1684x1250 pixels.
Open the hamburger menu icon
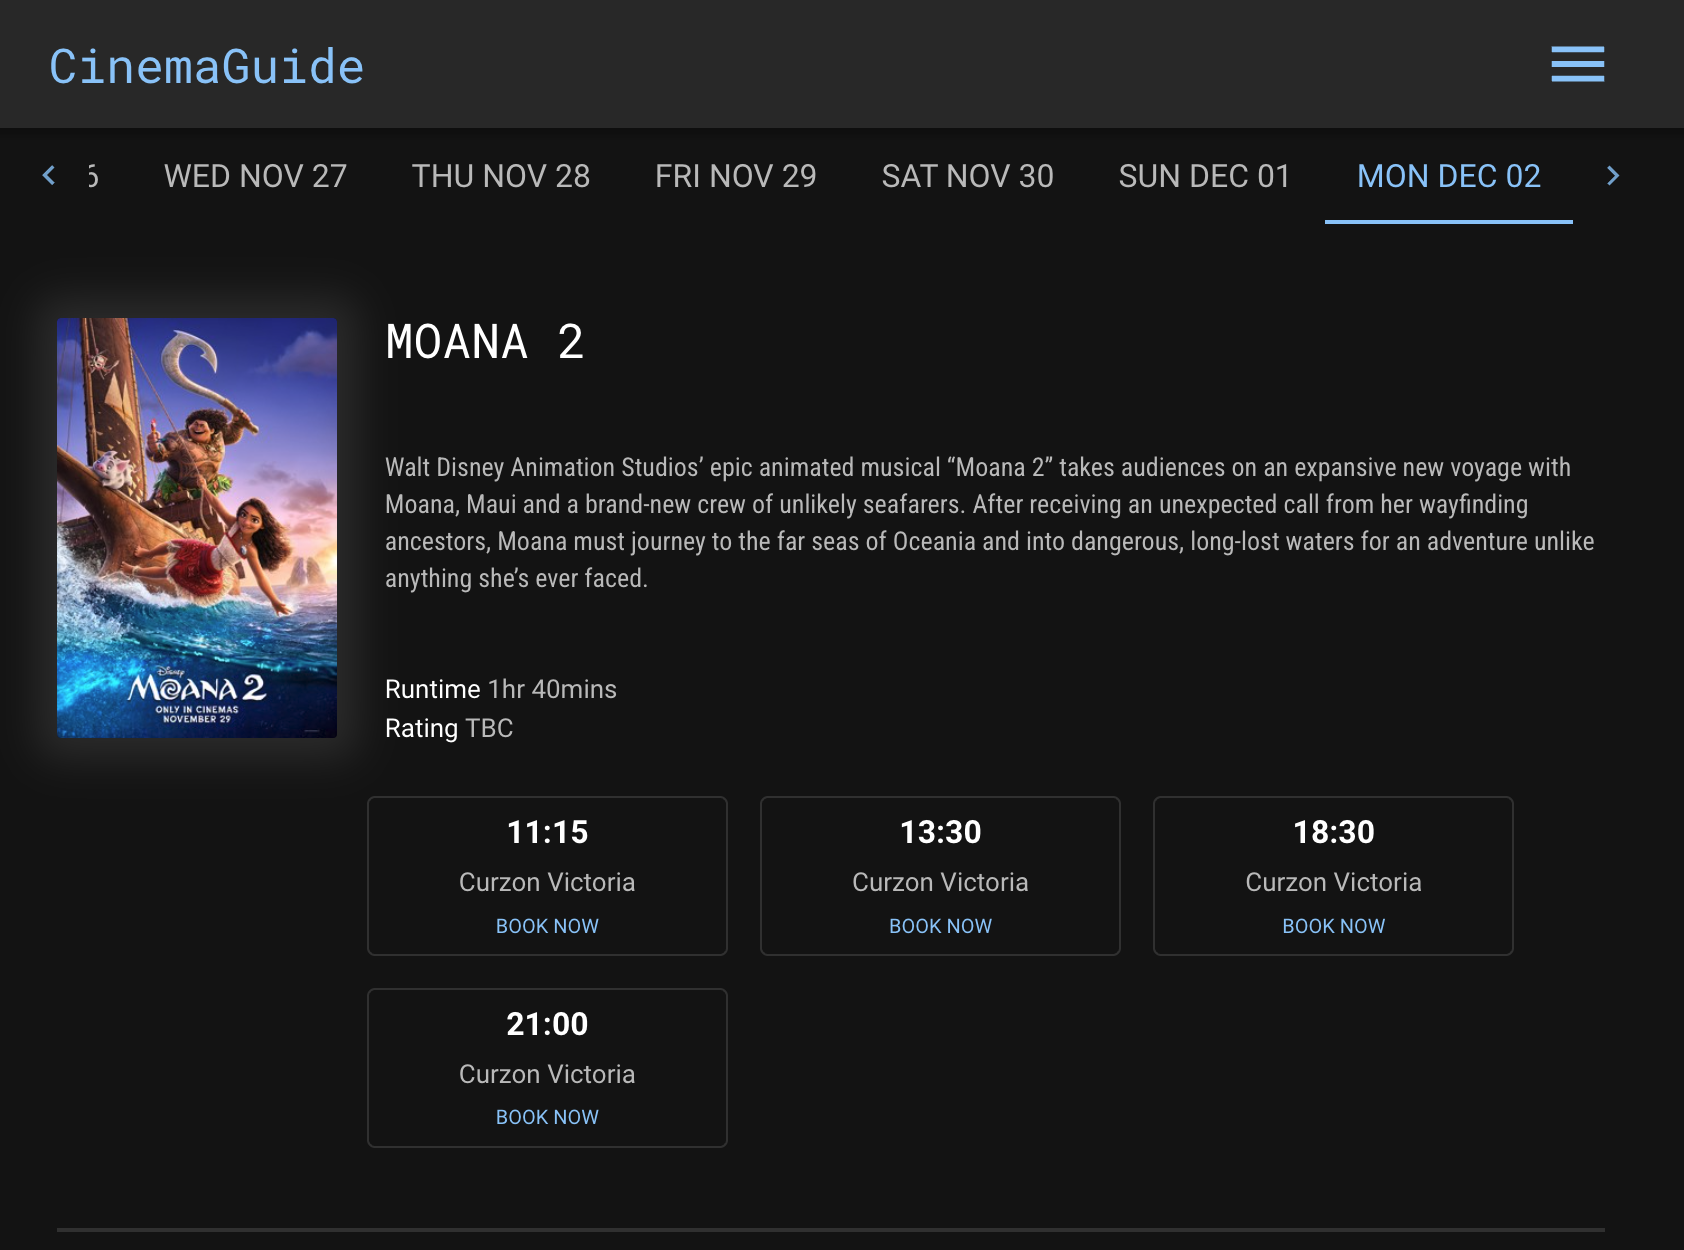pos(1577,64)
